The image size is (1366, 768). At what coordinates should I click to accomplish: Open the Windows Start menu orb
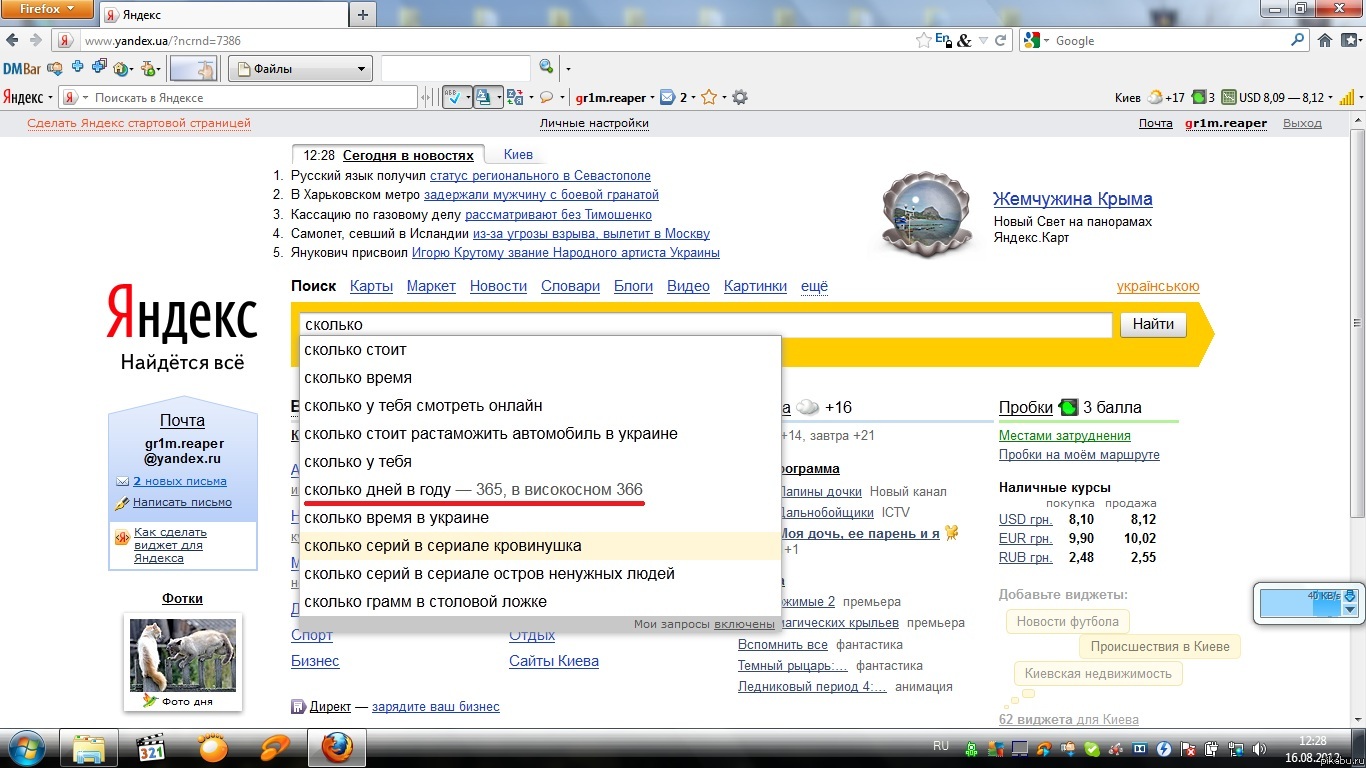tap(25, 748)
